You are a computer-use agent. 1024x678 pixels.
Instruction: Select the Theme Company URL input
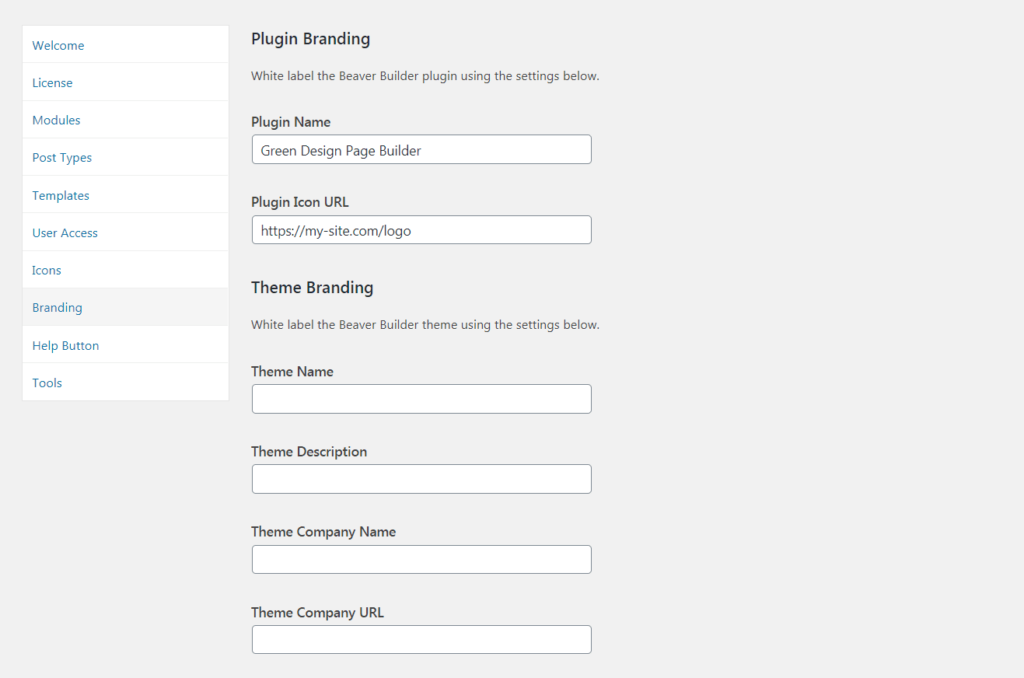tap(421, 639)
